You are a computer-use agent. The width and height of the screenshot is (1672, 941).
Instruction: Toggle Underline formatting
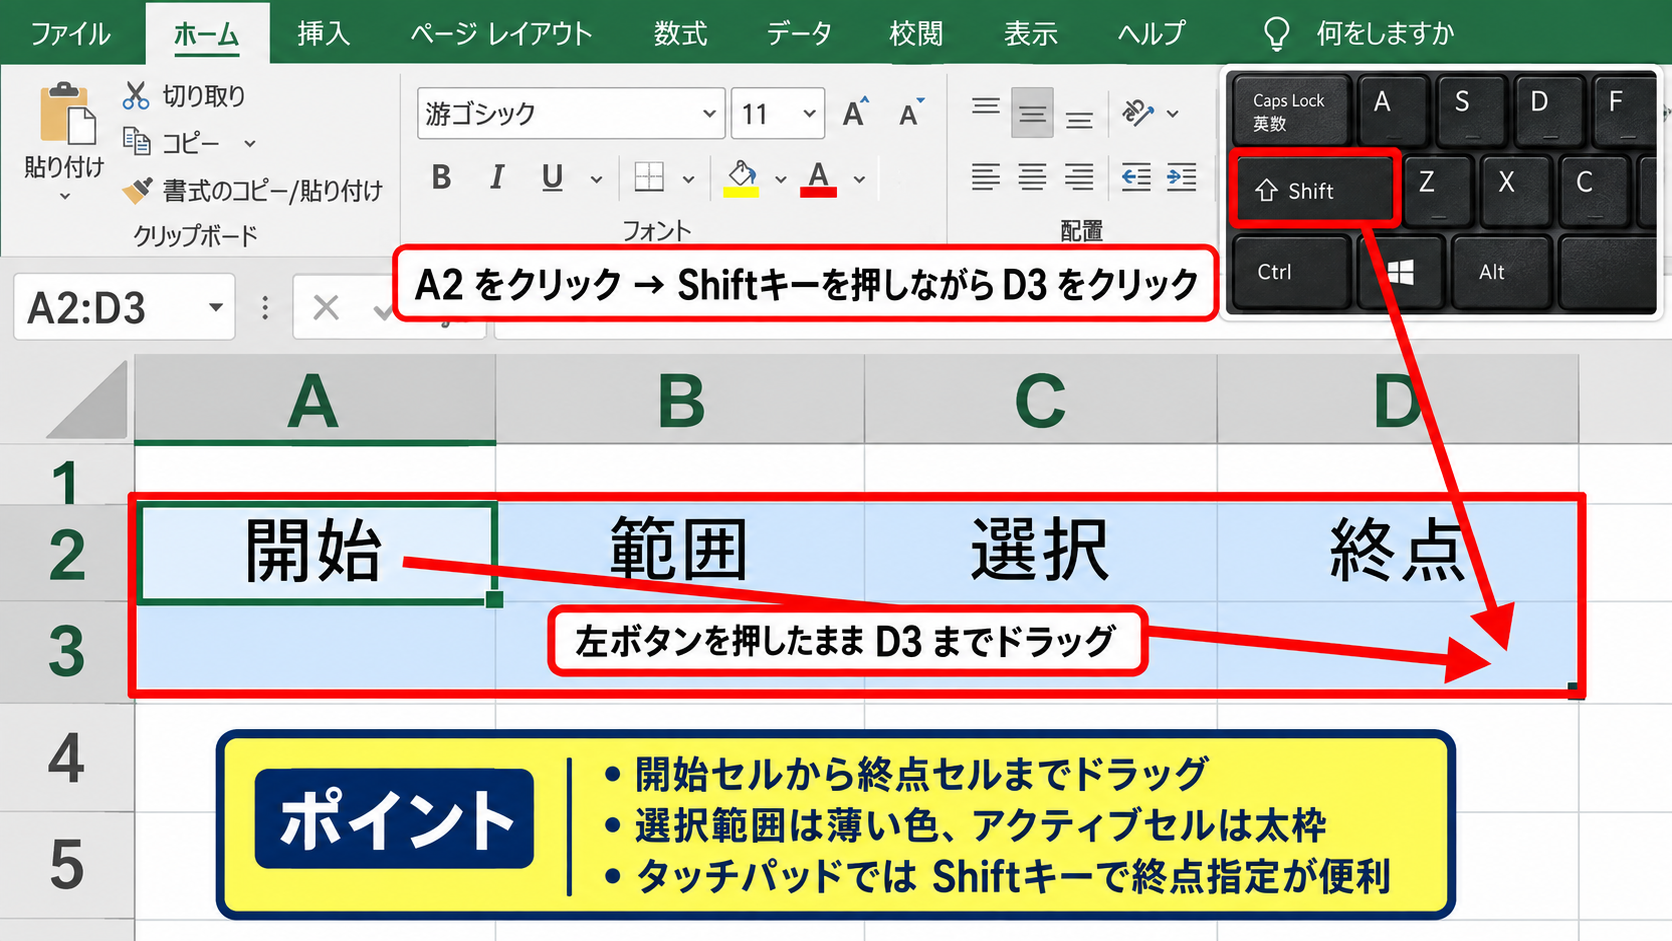click(x=552, y=178)
